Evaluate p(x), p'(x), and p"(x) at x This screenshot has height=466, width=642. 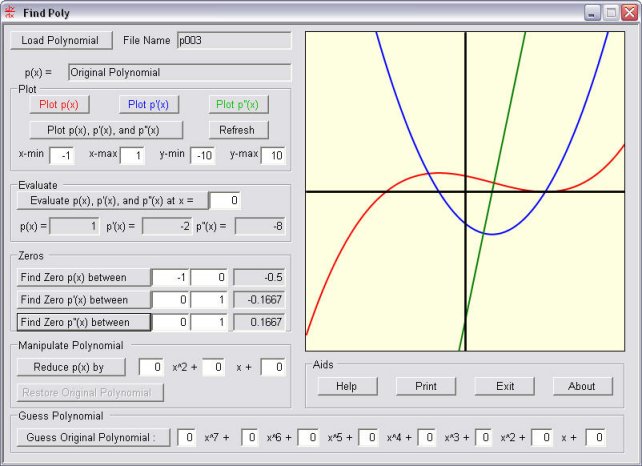pos(111,201)
